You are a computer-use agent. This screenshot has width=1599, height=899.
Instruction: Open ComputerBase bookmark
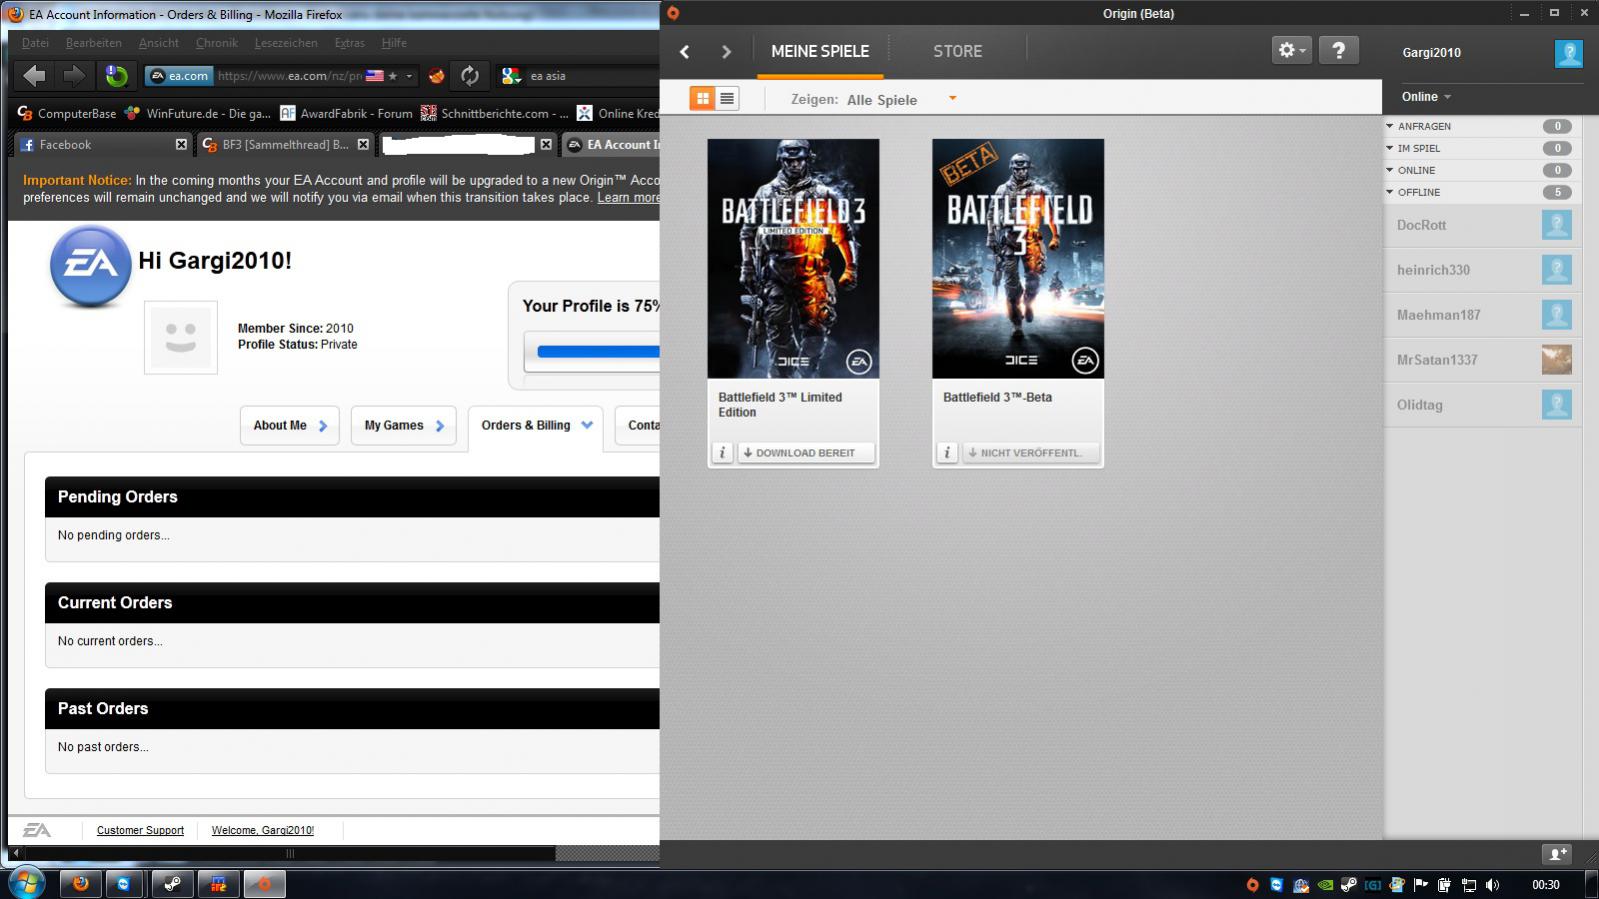pyautogui.click(x=66, y=113)
